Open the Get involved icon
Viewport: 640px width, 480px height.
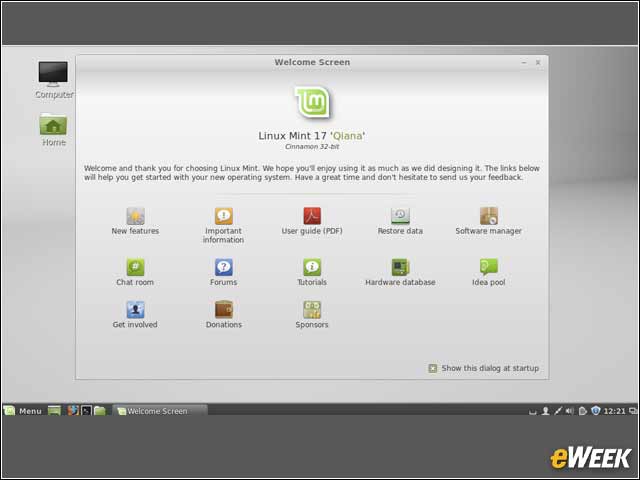(135, 310)
